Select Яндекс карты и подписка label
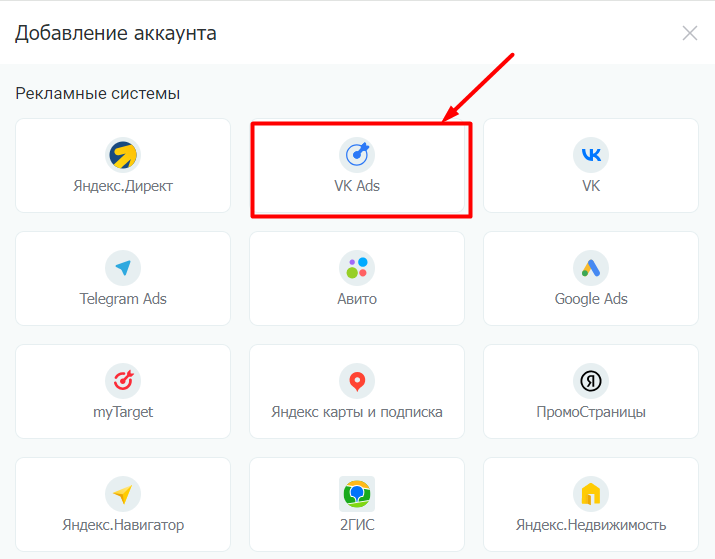715x559 pixels. [x=357, y=412]
